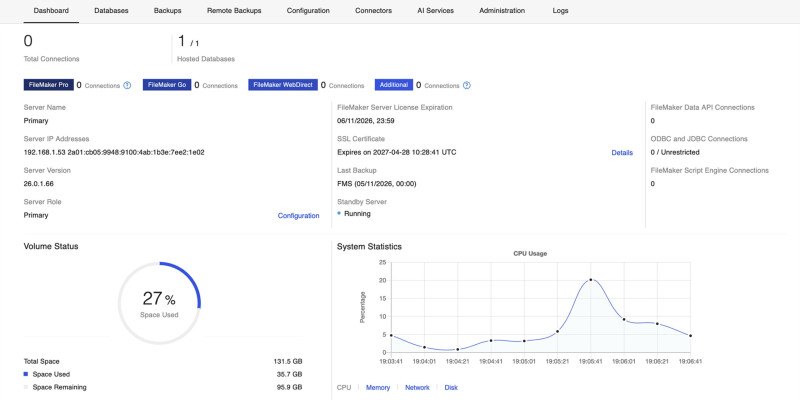Click the FileMaker WebDirect badge
This screenshot has height=400, width=800.
point(283,85)
